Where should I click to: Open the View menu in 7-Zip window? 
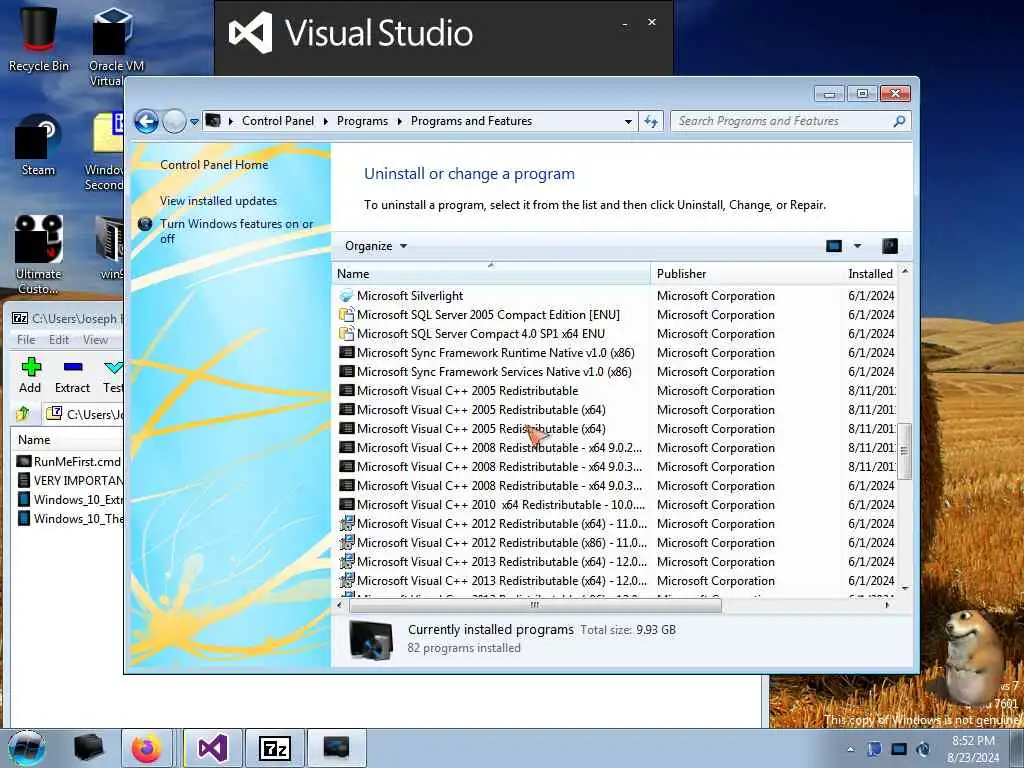point(95,340)
